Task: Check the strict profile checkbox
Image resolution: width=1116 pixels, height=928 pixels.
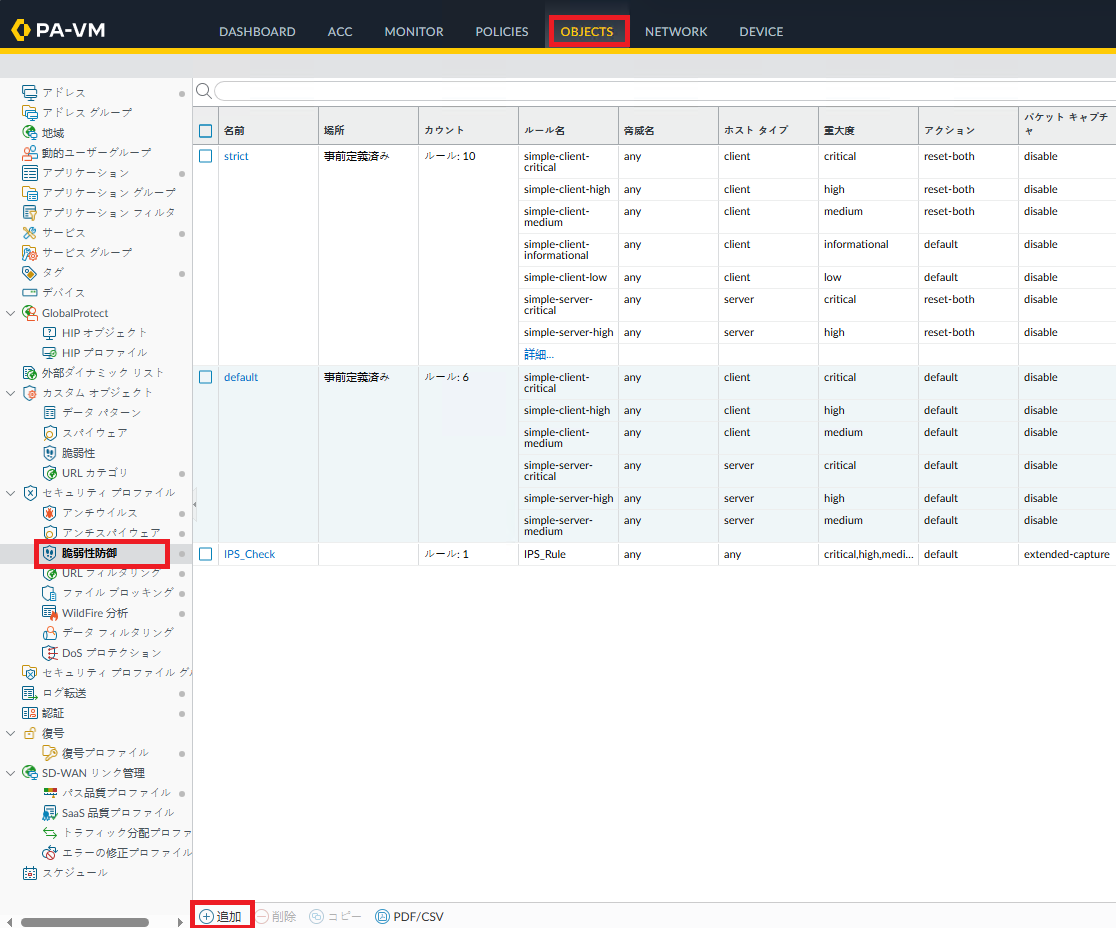Action: (x=206, y=156)
